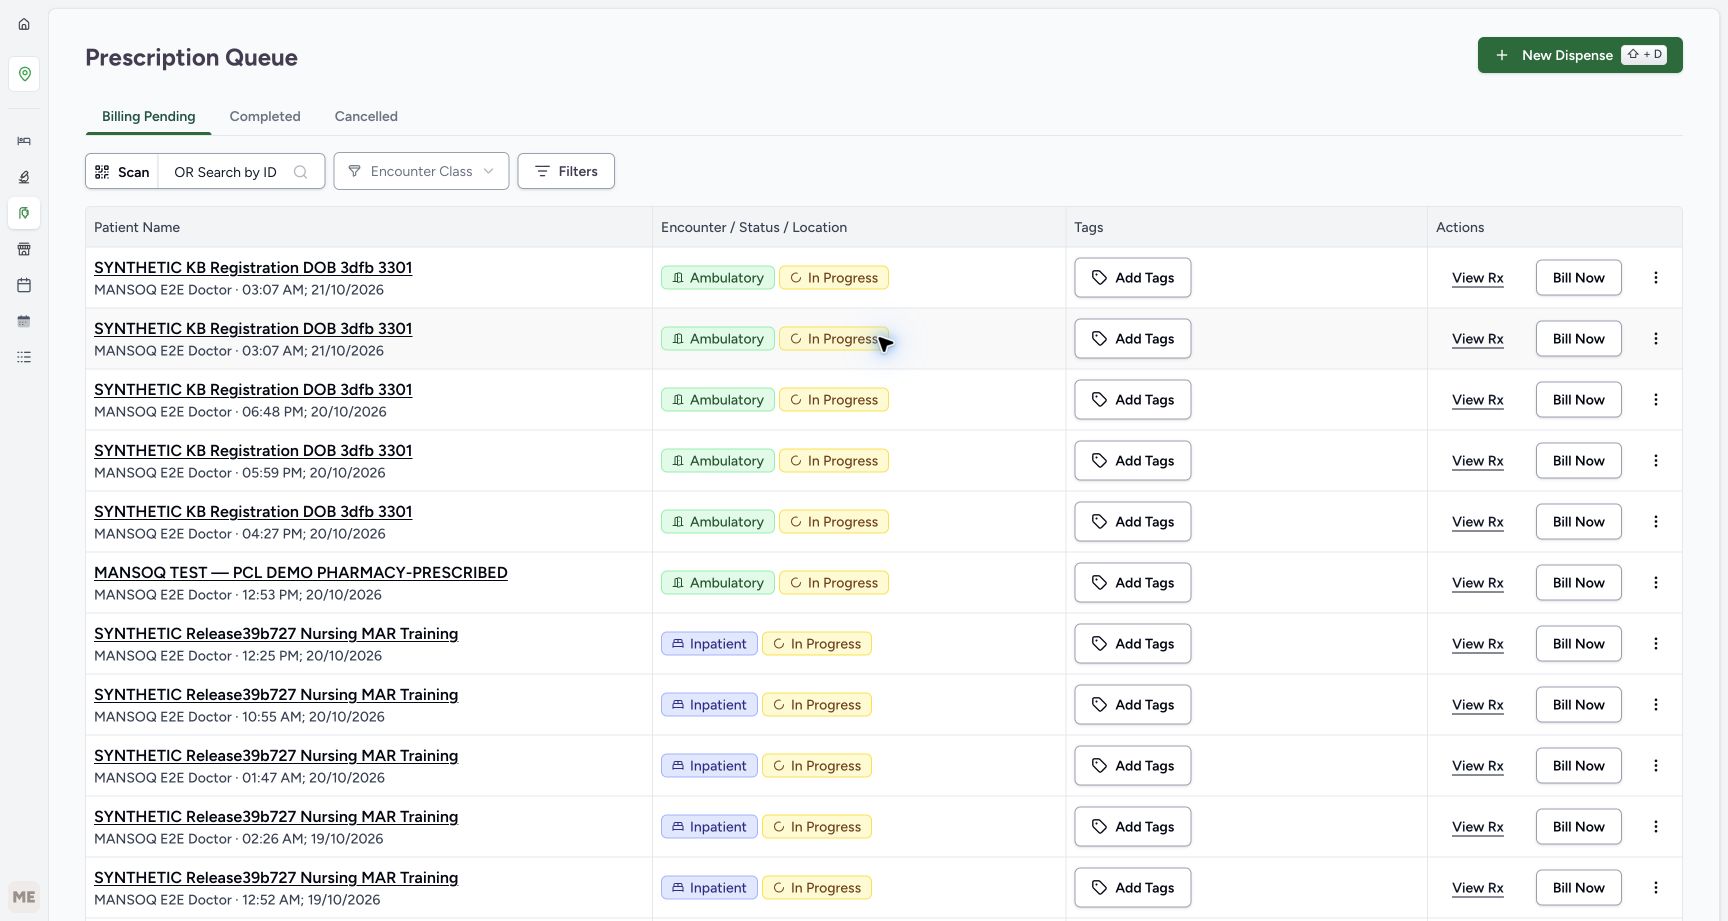Add Tags to the PCL DEMO PHARMACY-PRESCRIBED row

pos(1132,583)
